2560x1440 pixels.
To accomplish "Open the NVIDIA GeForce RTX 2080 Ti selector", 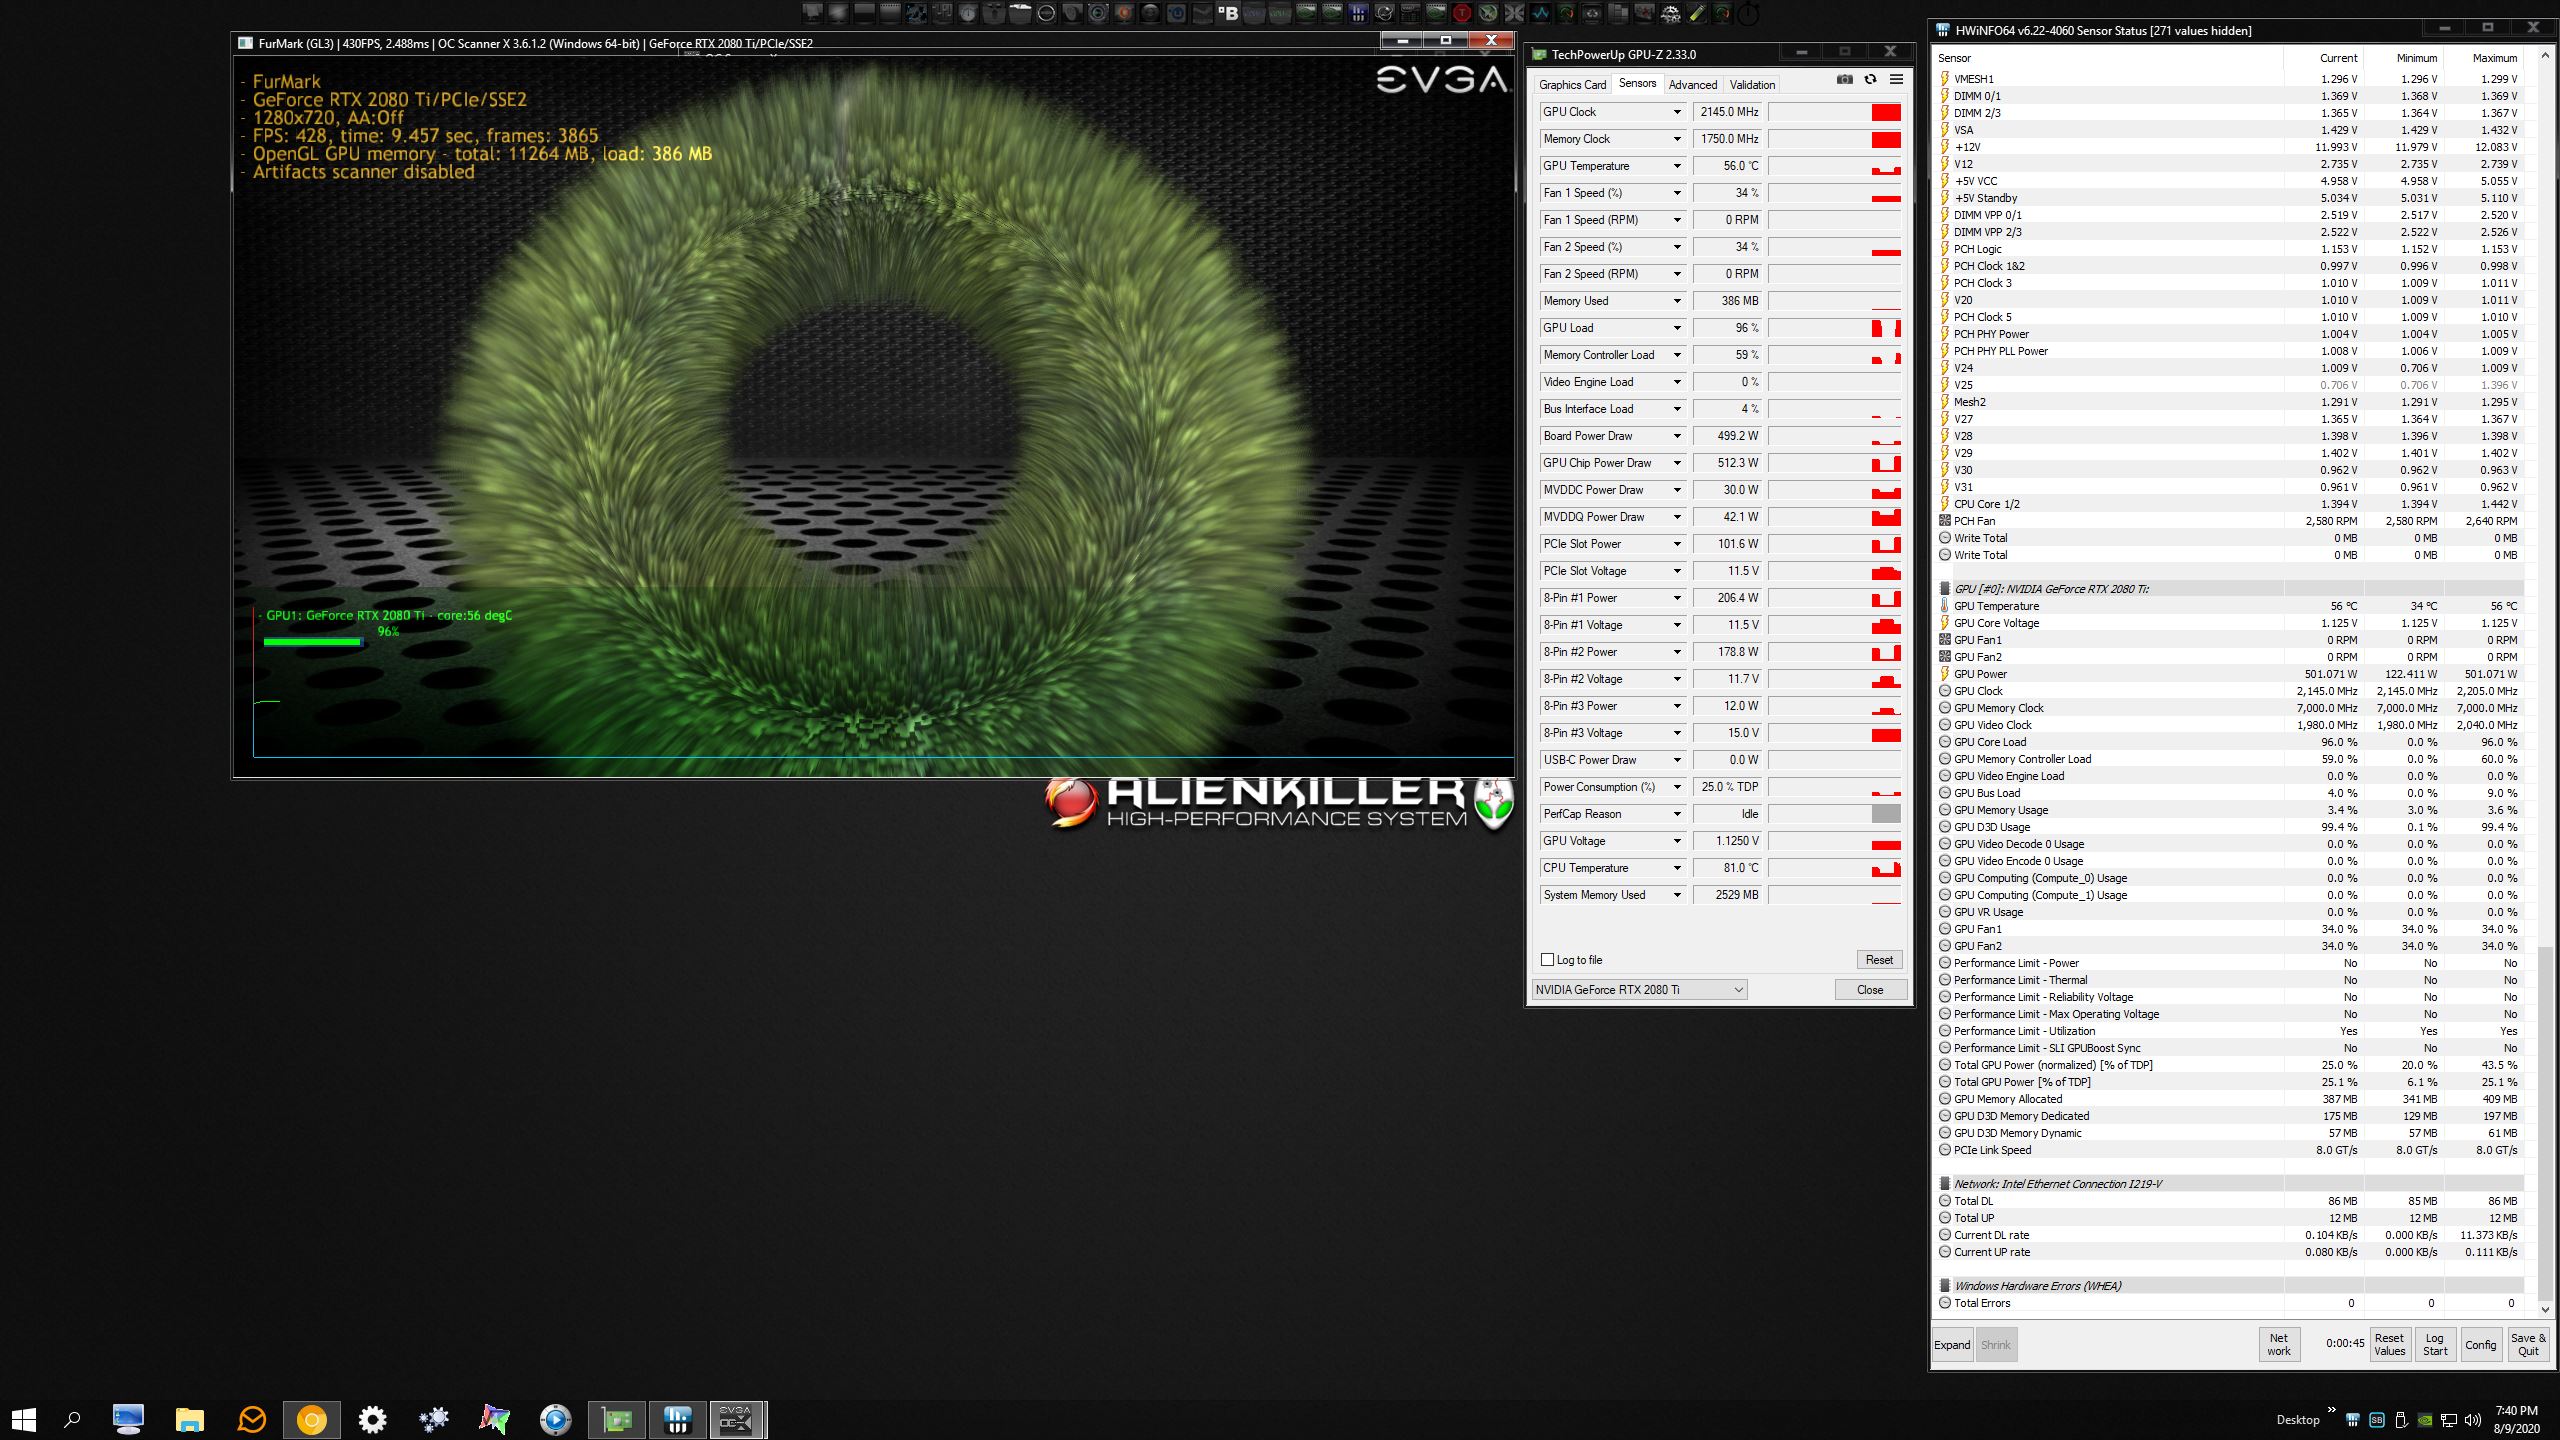I will pos(1639,989).
